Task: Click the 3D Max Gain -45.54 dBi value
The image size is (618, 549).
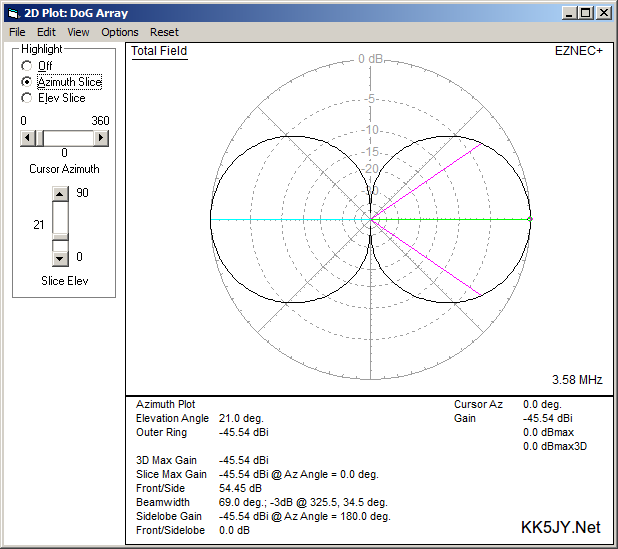Action: click(x=244, y=460)
